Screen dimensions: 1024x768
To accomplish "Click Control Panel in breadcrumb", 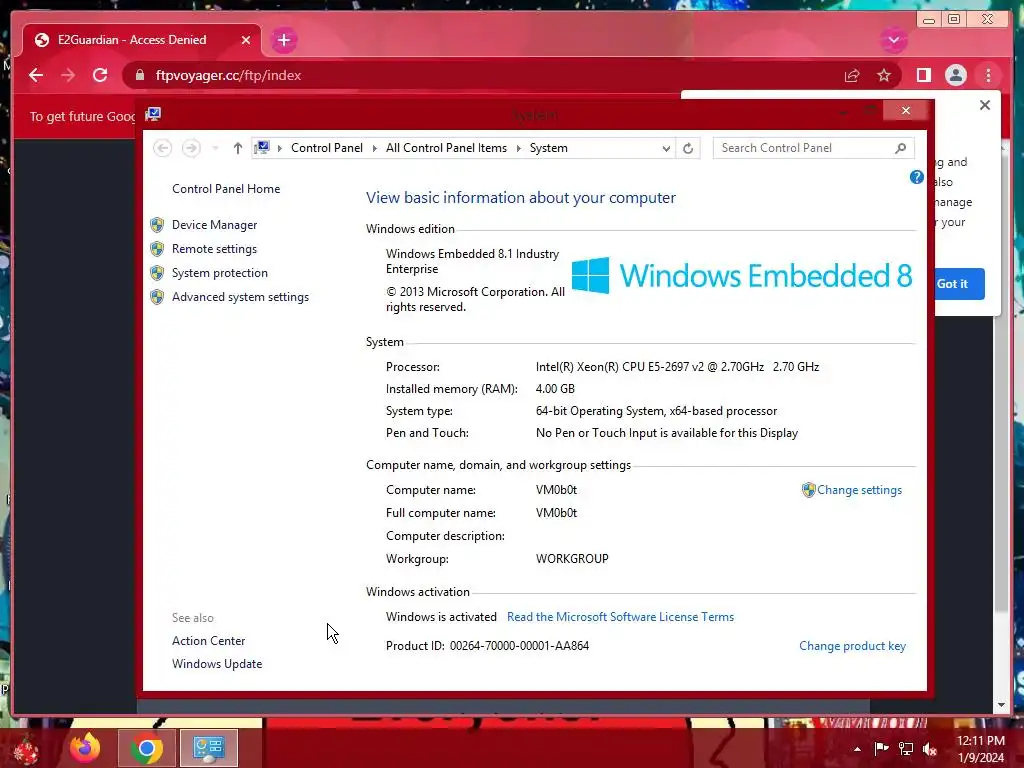I will 327,148.
